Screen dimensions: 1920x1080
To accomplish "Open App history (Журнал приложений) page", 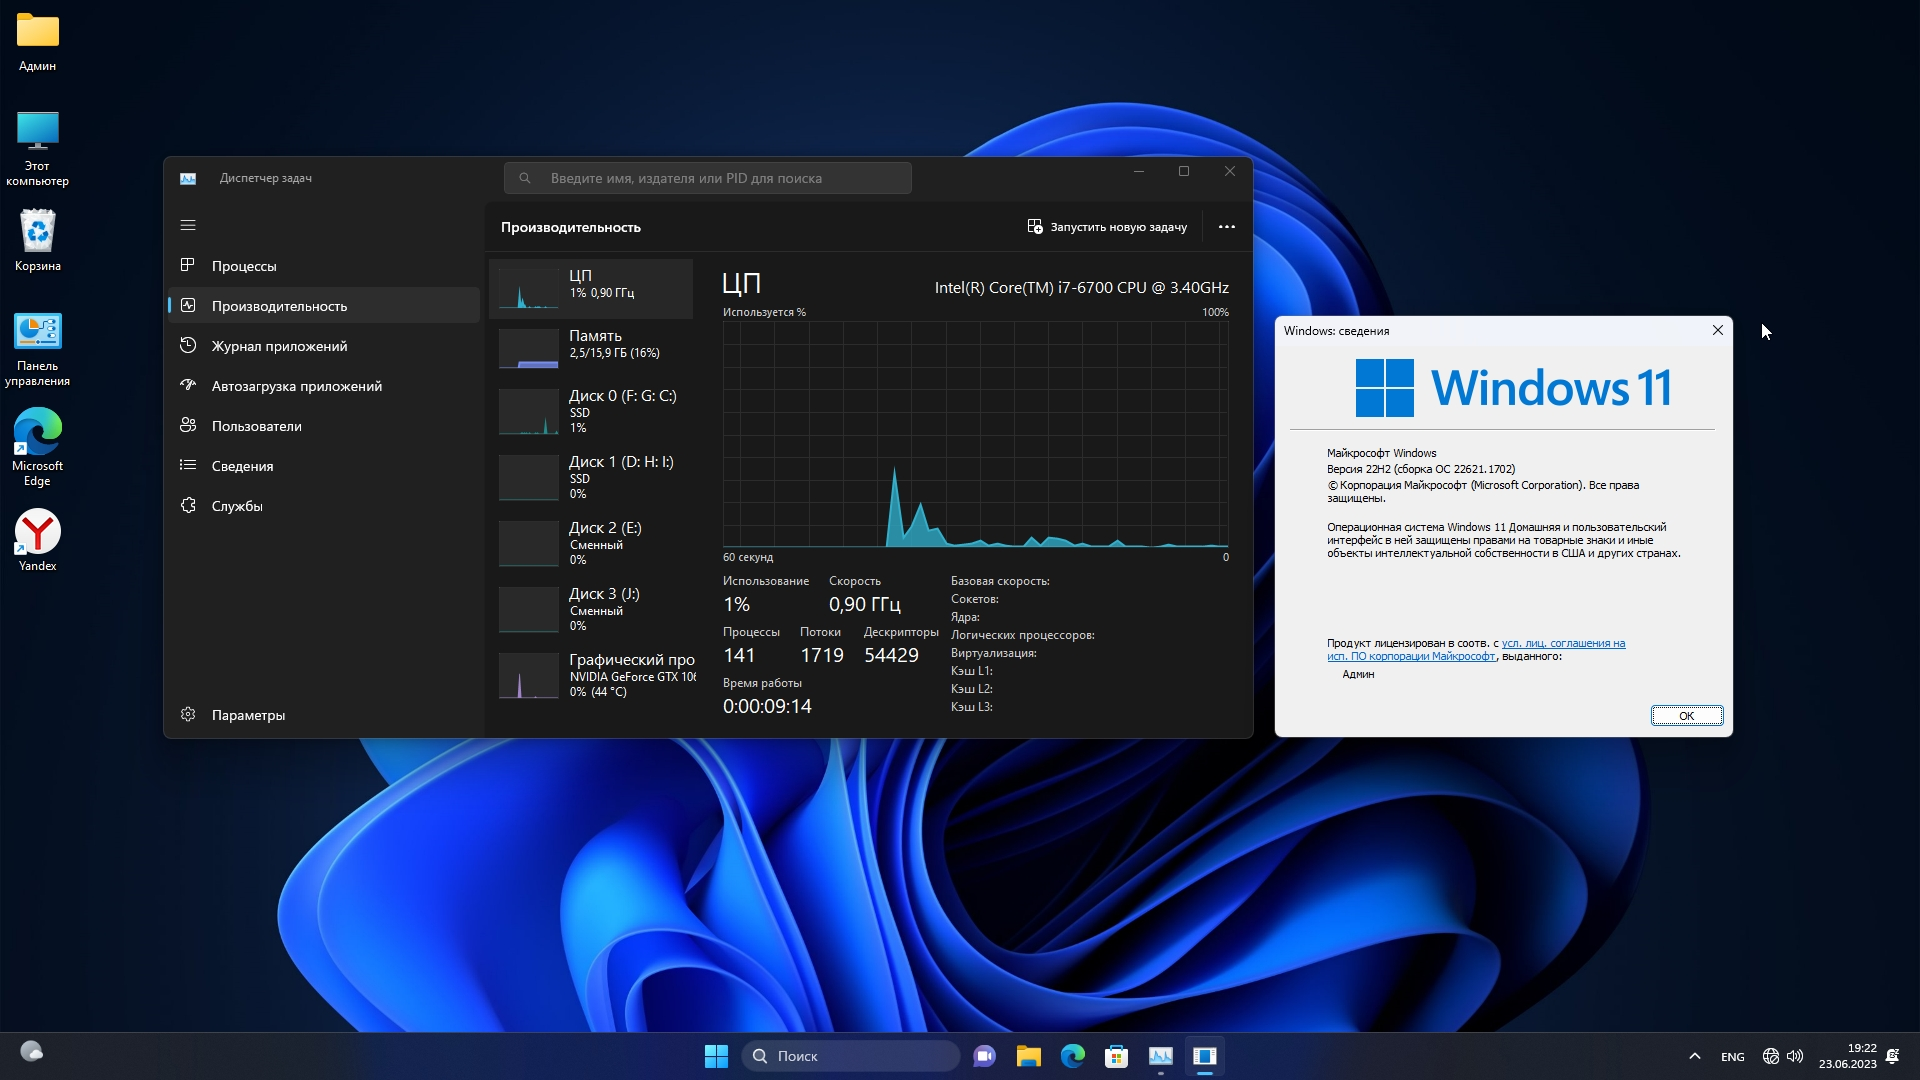I will click(x=279, y=346).
